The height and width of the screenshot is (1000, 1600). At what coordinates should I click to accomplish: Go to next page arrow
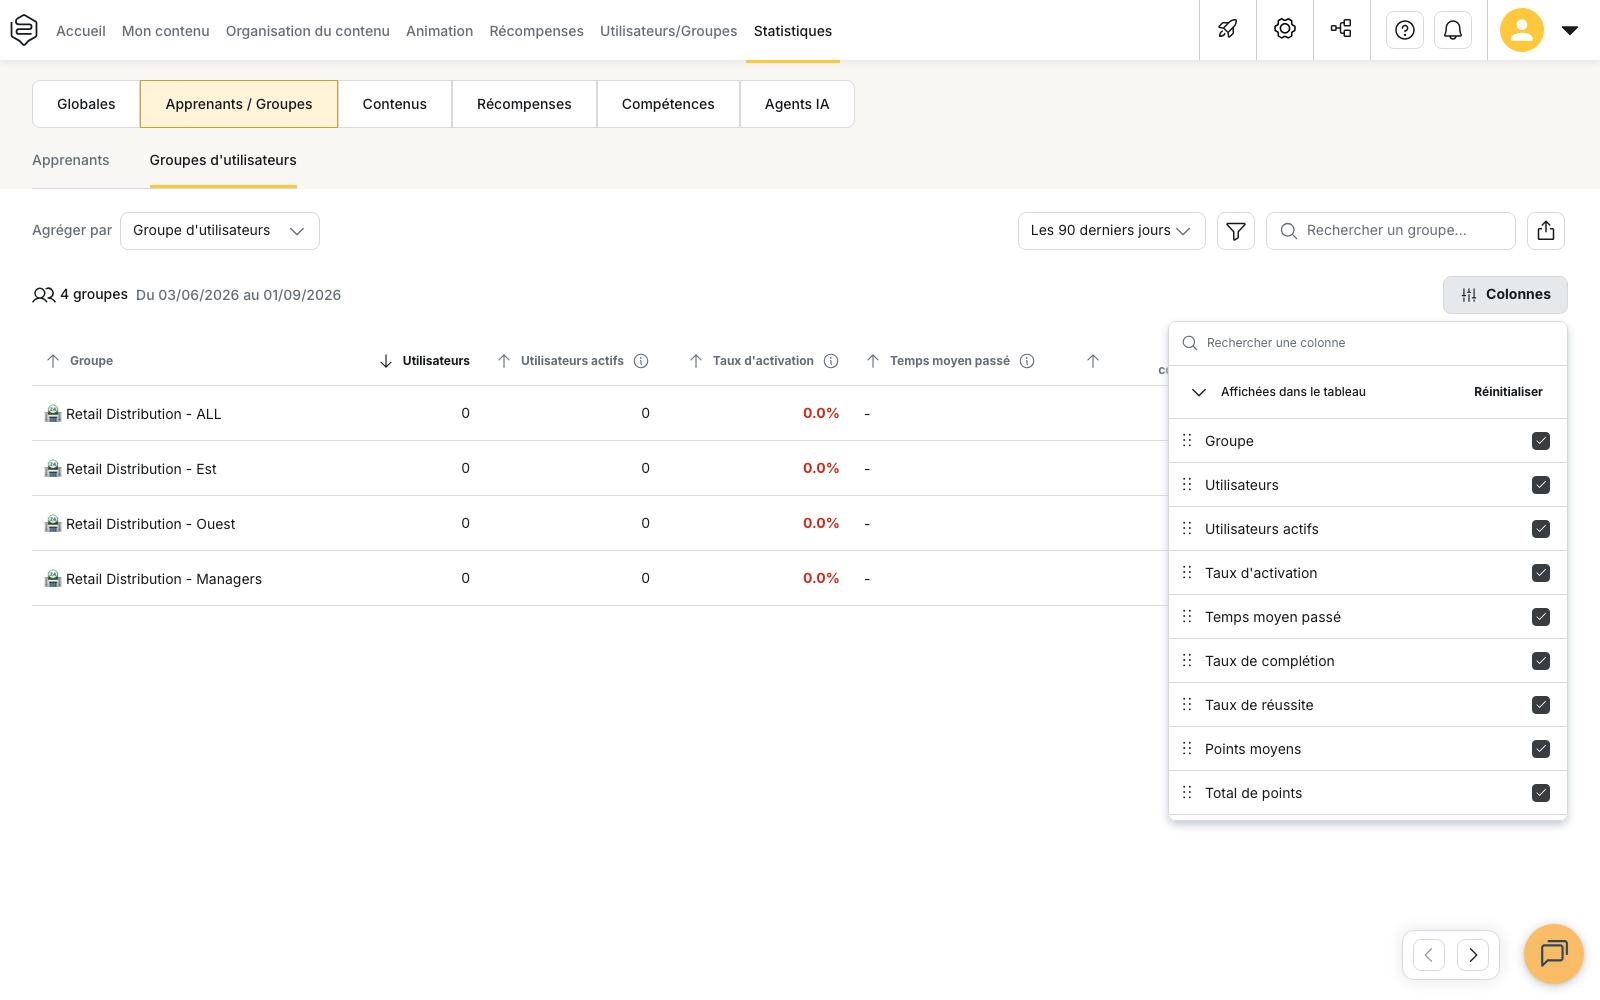point(1473,955)
